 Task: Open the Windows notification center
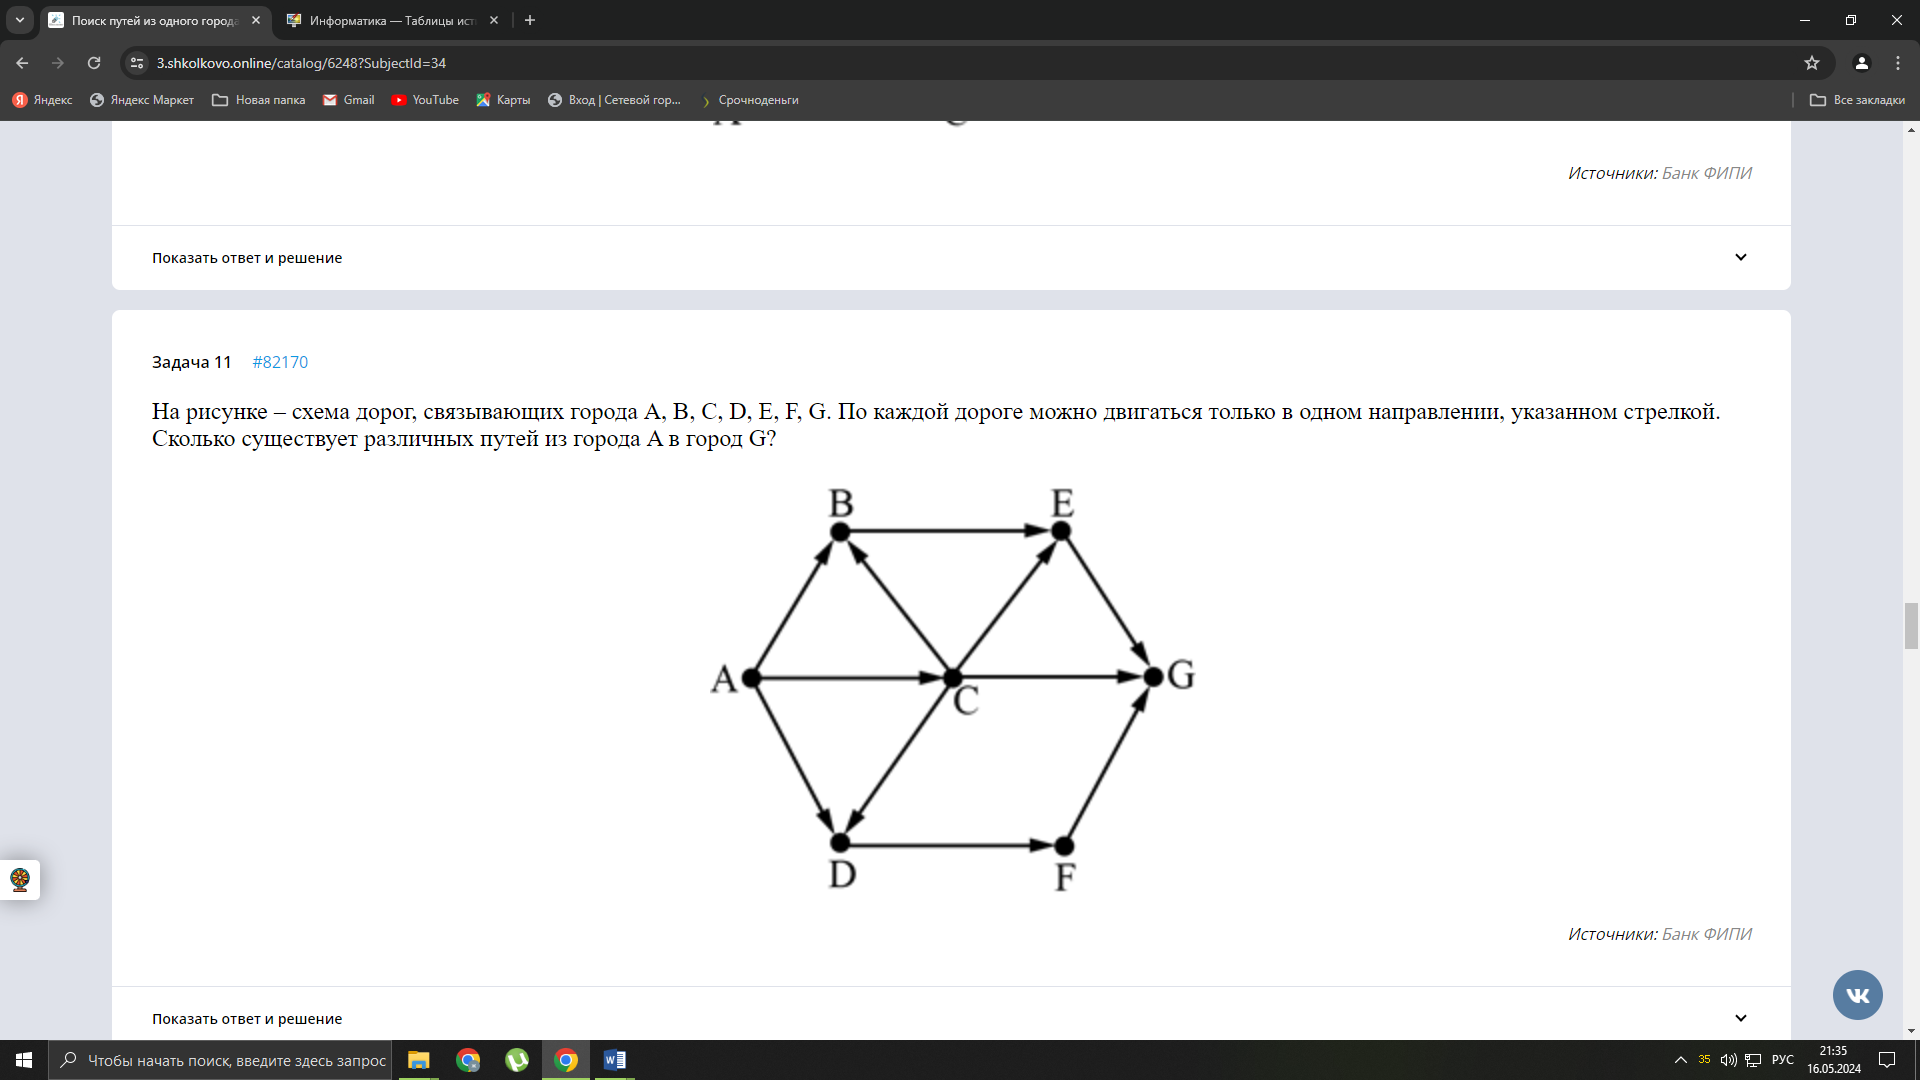[1887, 1060]
